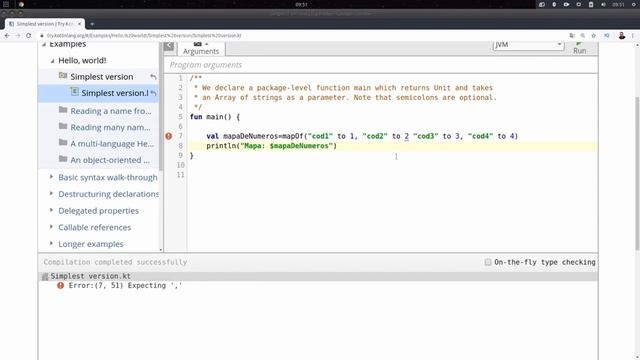Expand Longer examples section
Image resolution: width=640 pixels, height=360 pixels.
(51, 244)
